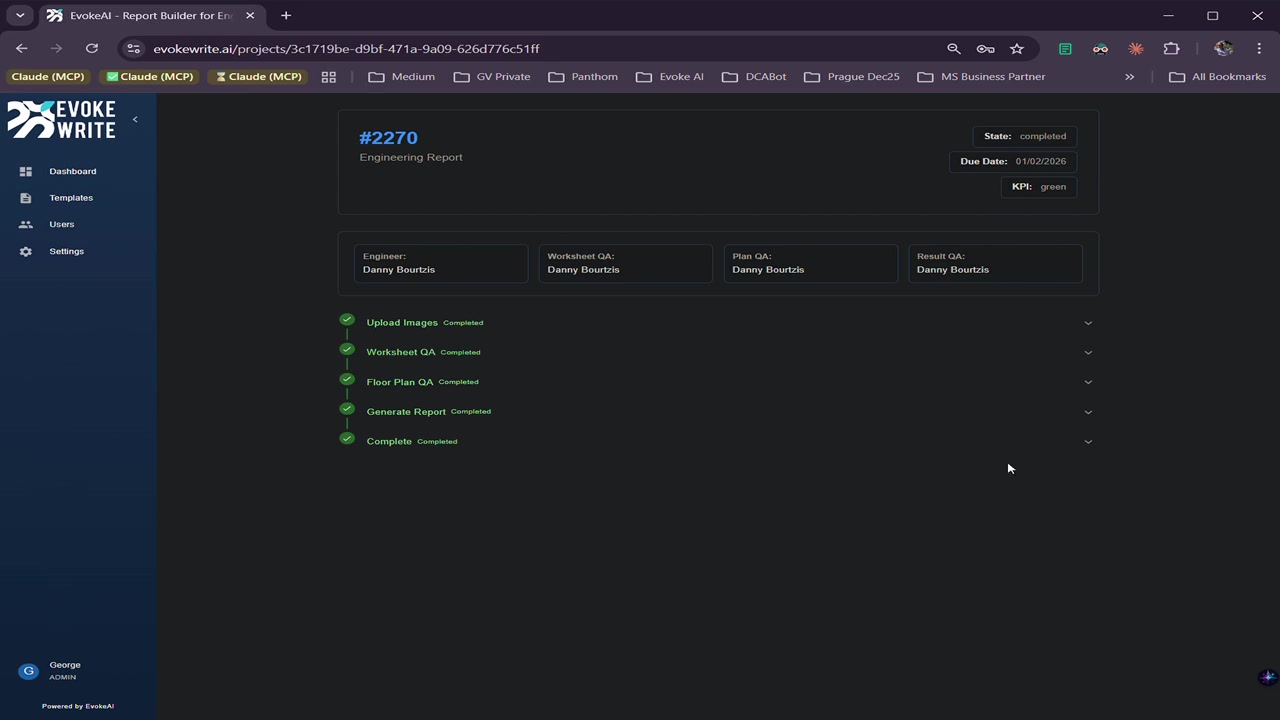The height and width of the screenshot is (720, 1280).
Task: Click the floating sparkle assistant icon
Action: (x=1268, y=677)
